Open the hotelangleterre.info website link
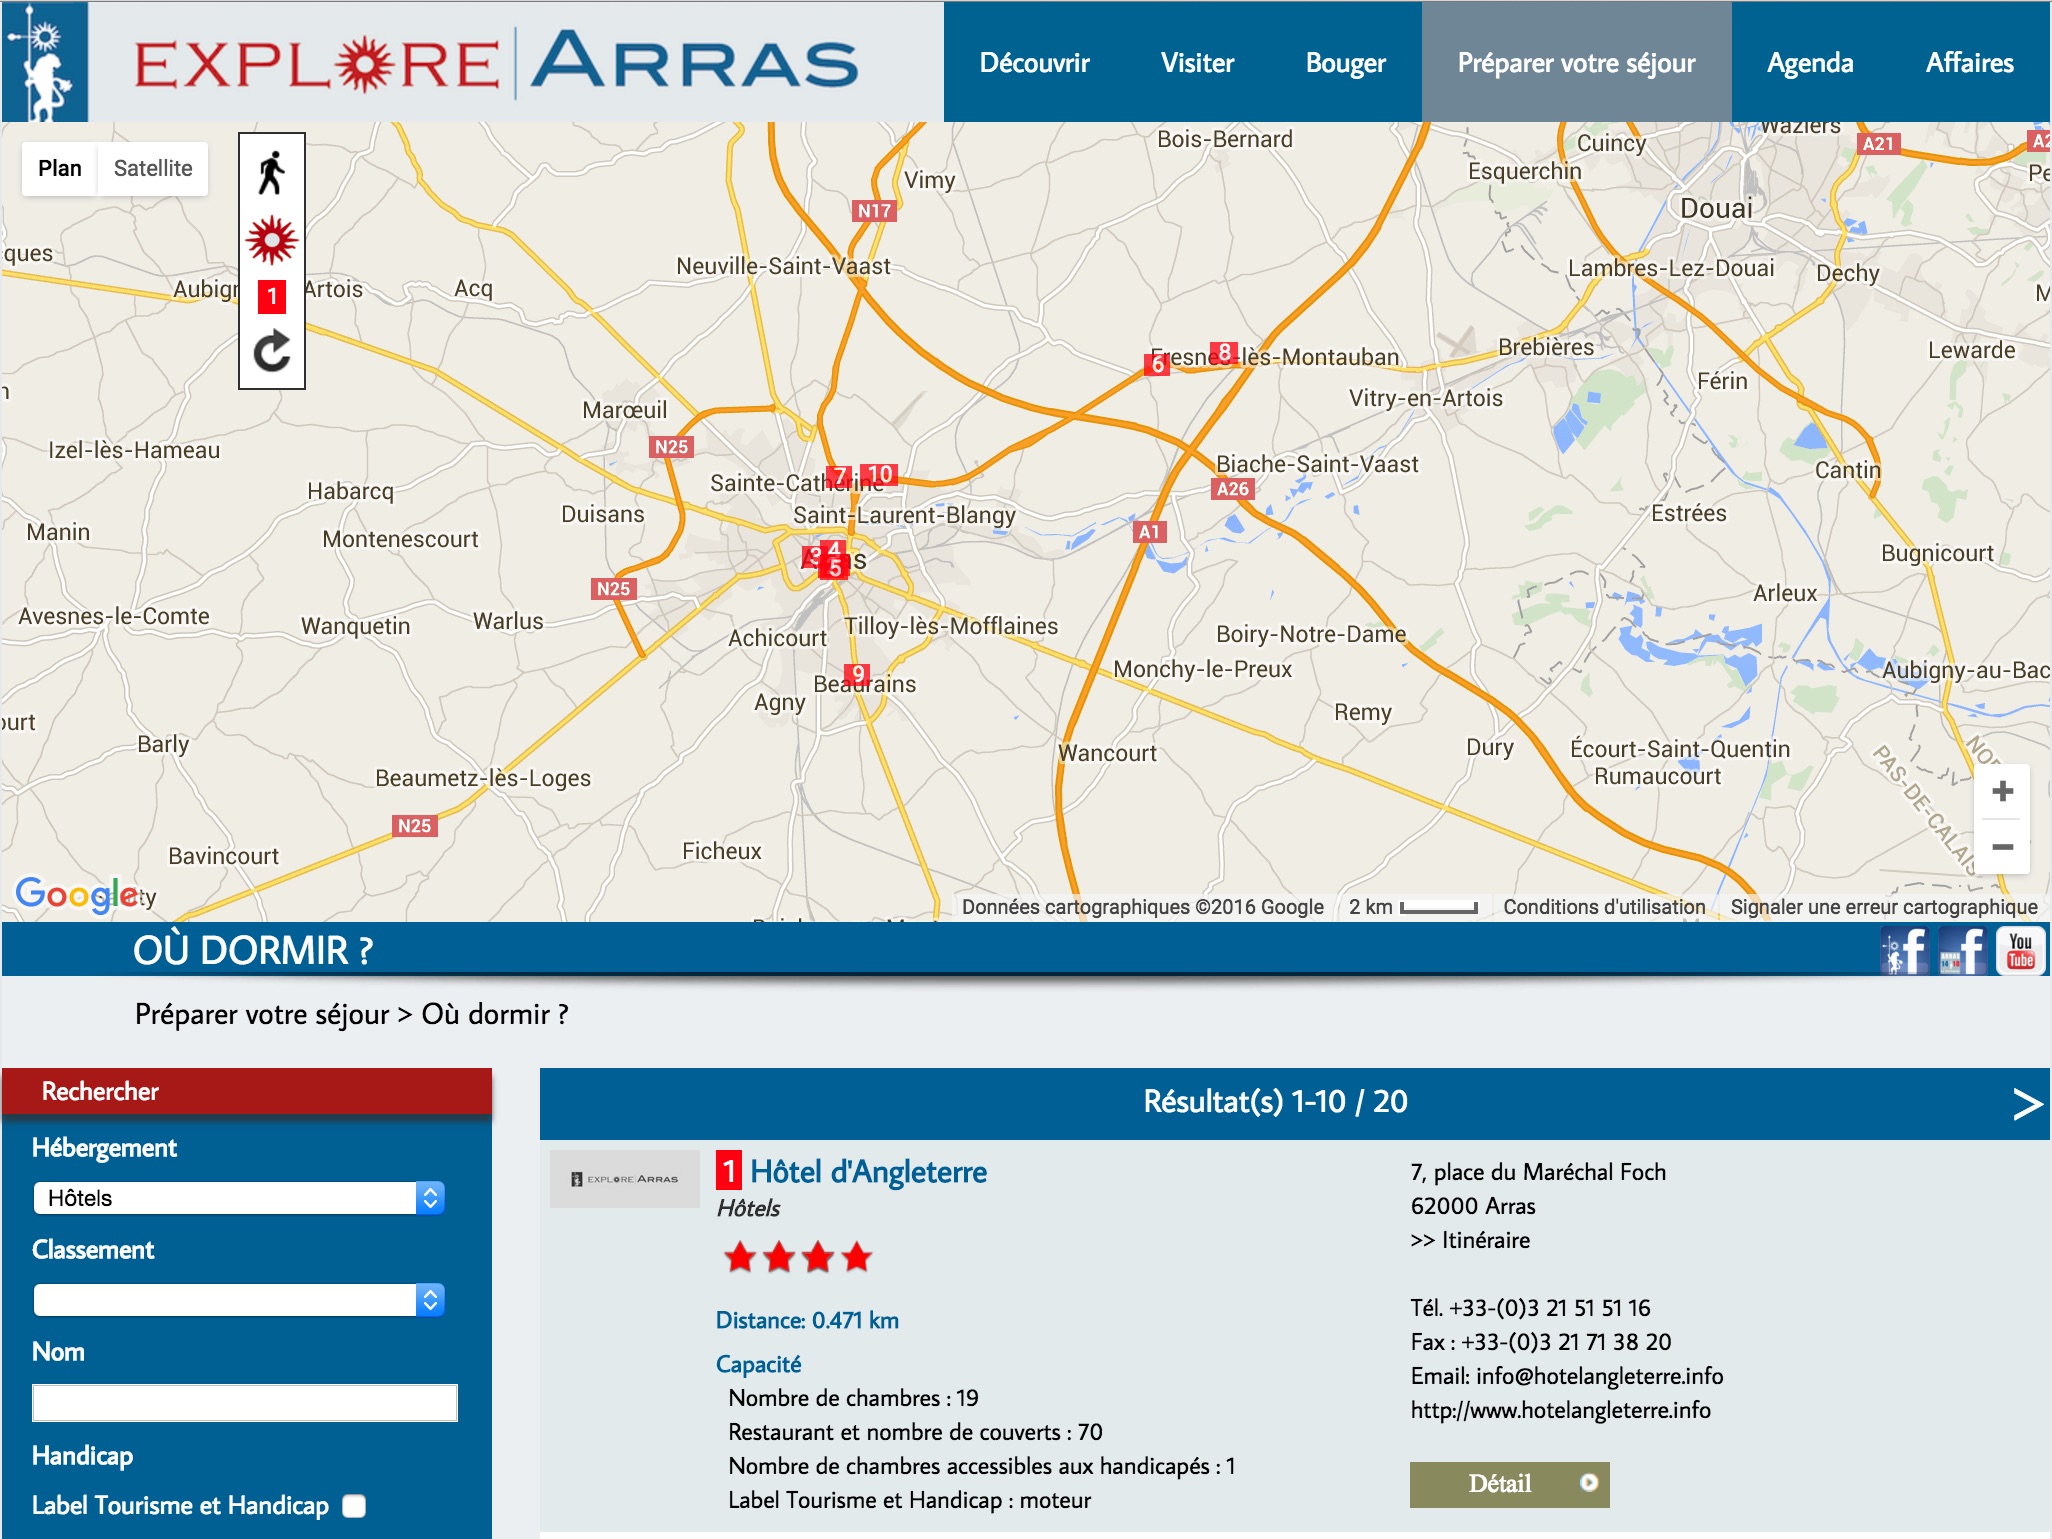Viewport: 2052px width, 1539px height. click(1560, 1410)
